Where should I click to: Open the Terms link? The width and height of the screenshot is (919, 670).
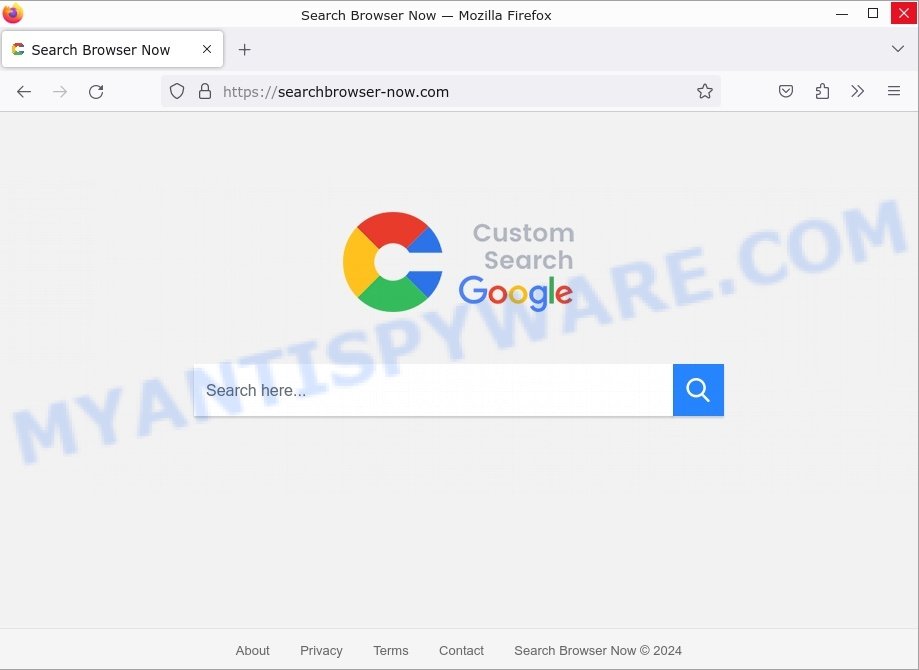point(391,651)
